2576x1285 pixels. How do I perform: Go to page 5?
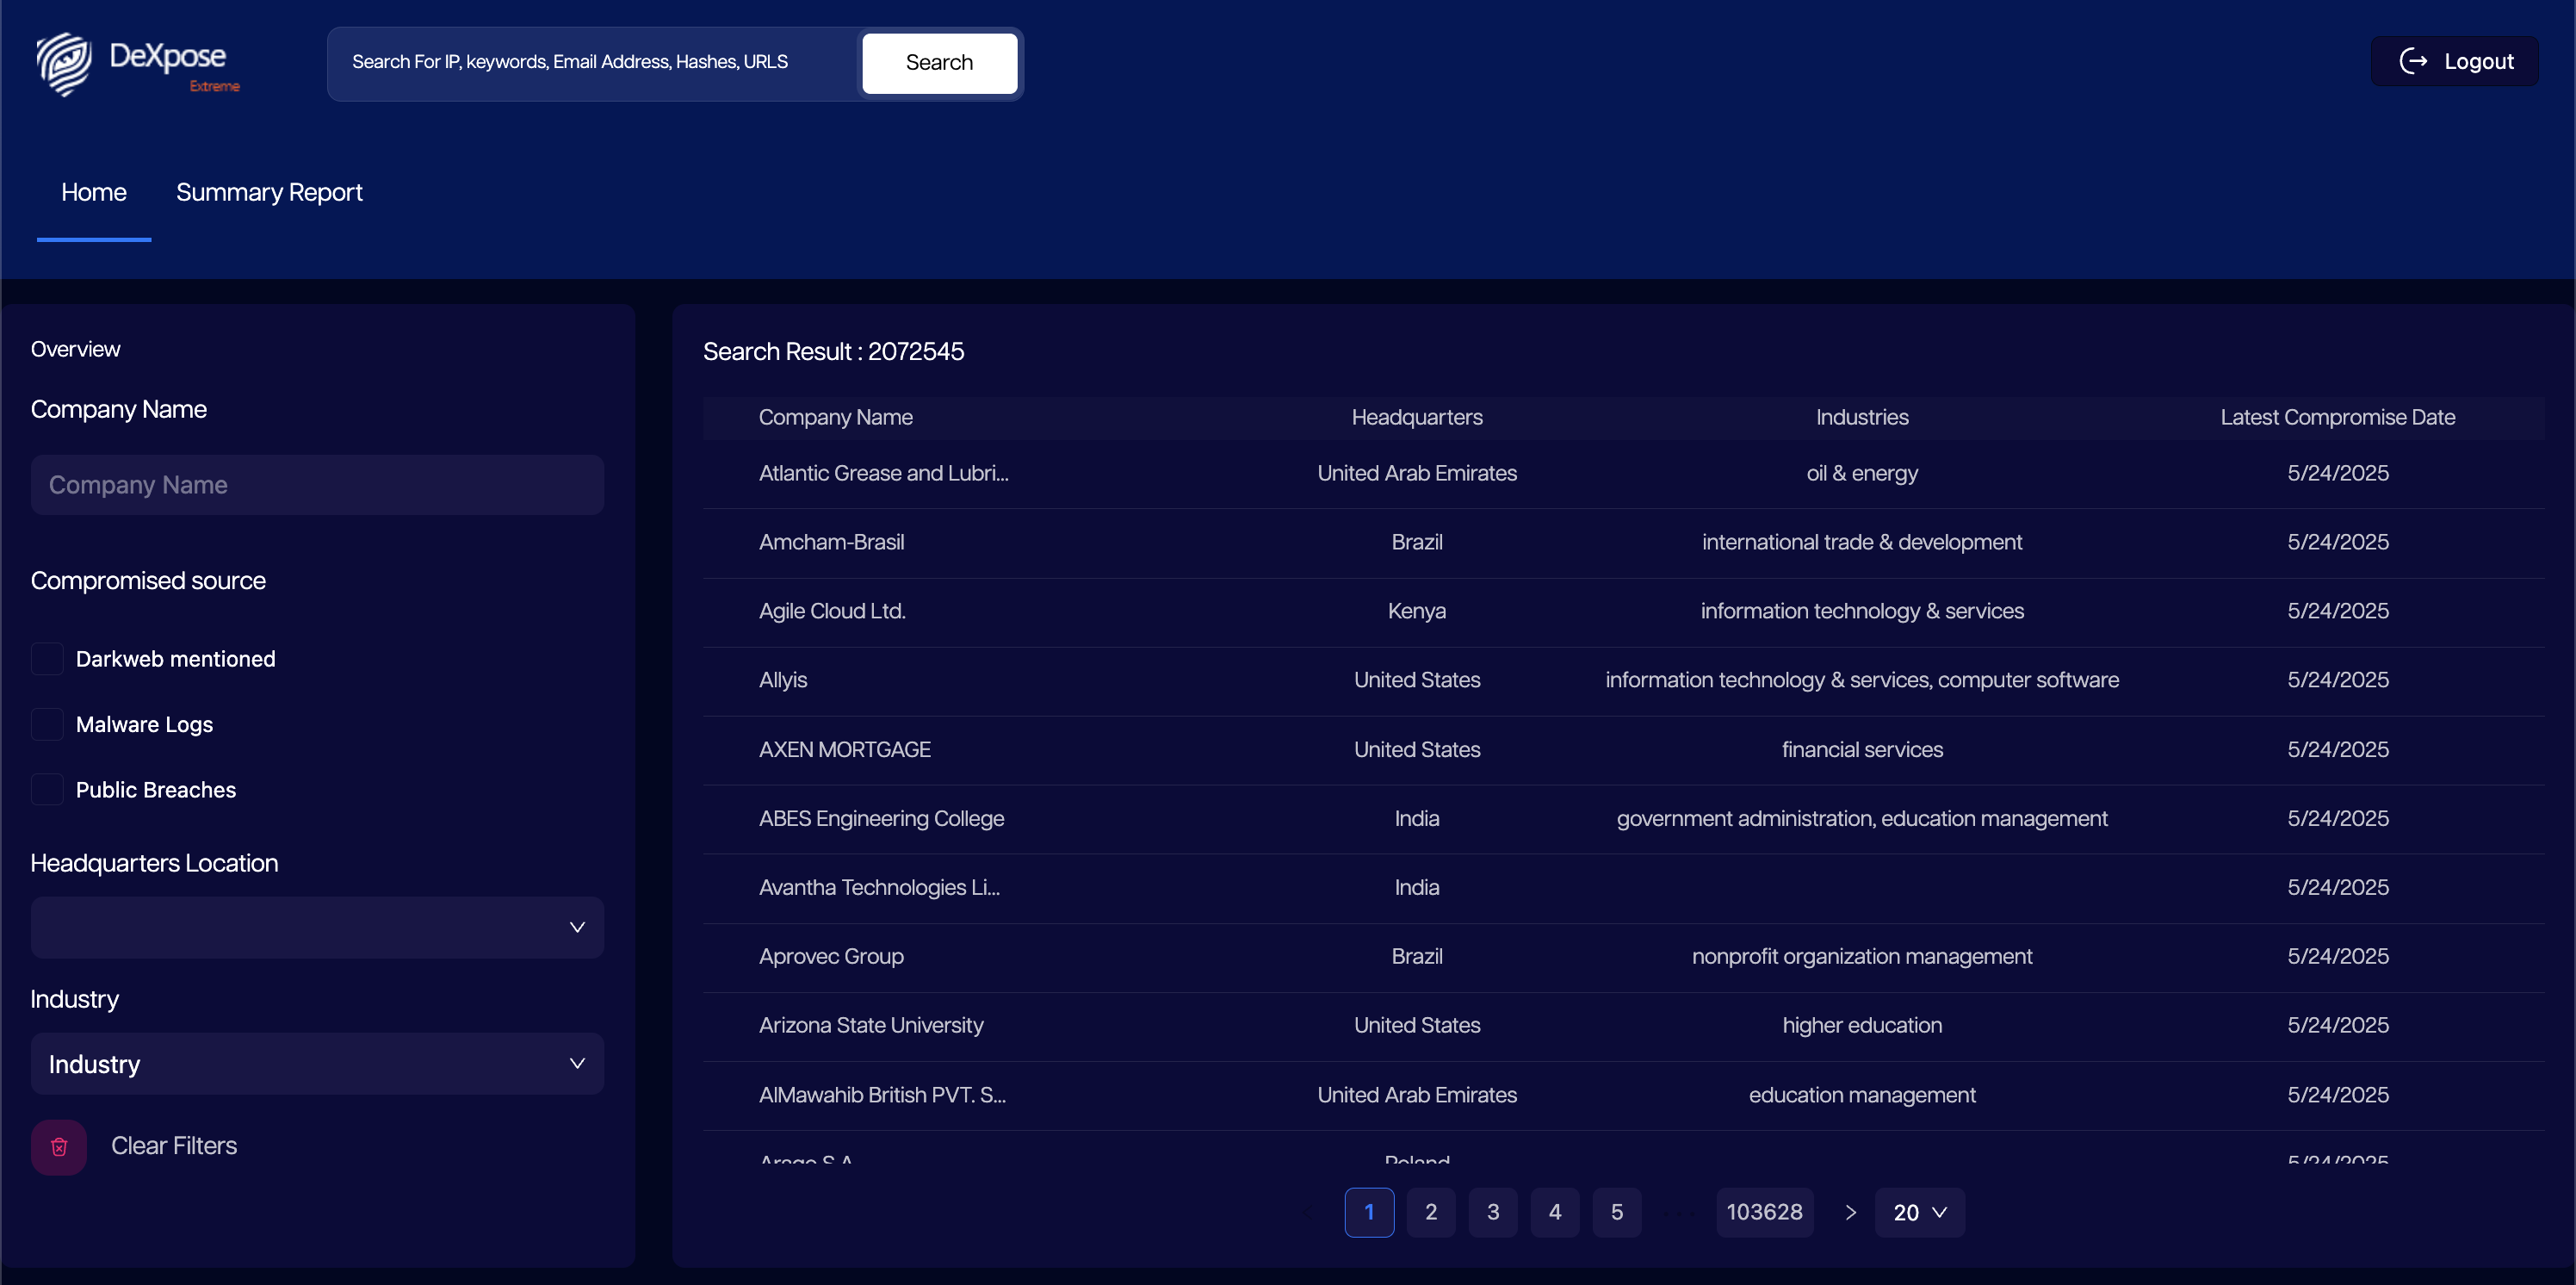1617,1212
